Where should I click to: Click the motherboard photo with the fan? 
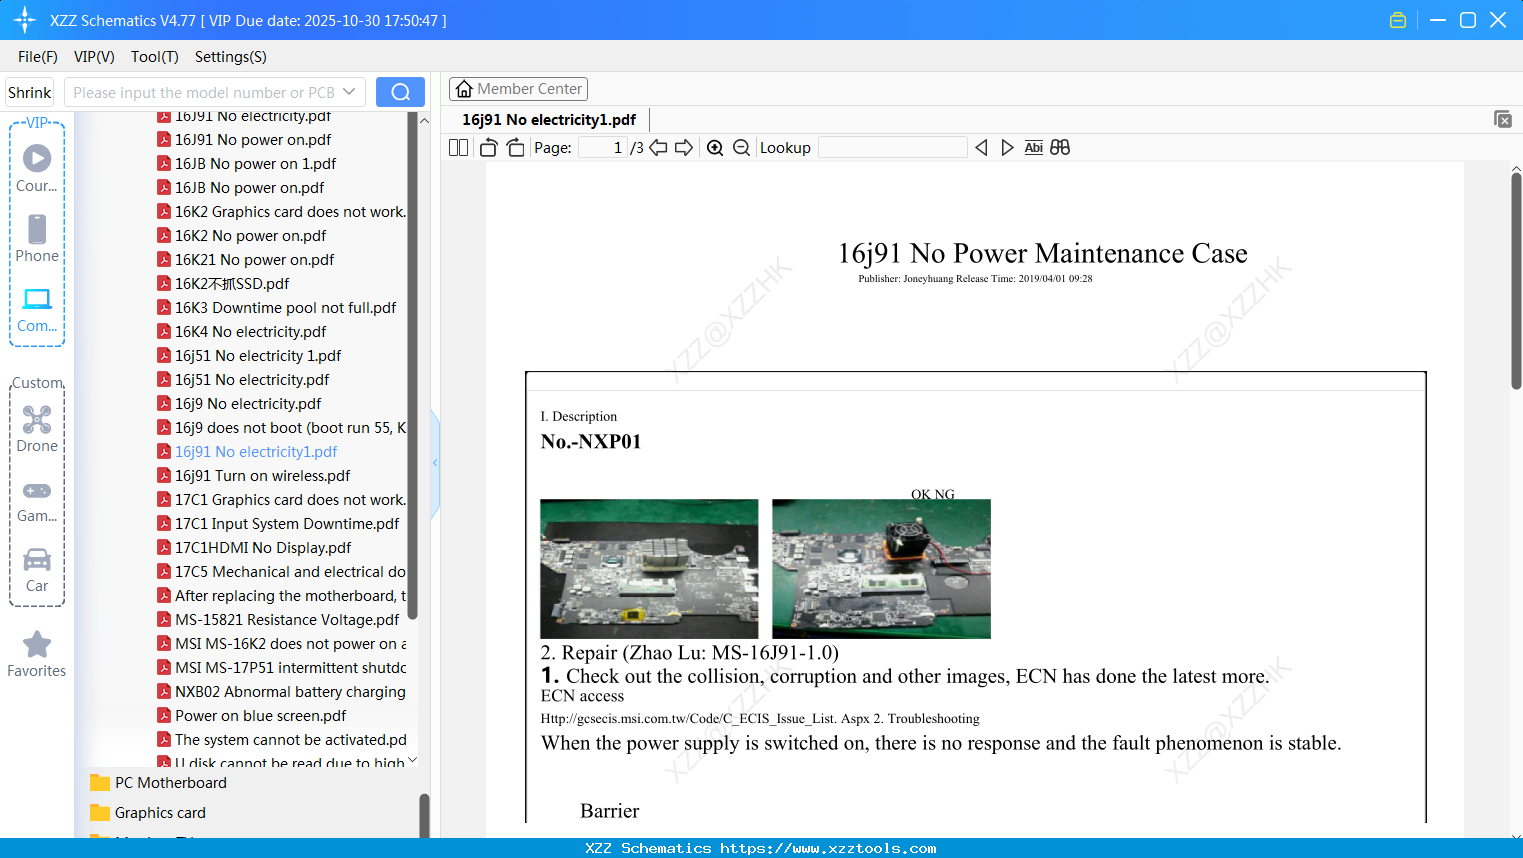coord(881,569)
